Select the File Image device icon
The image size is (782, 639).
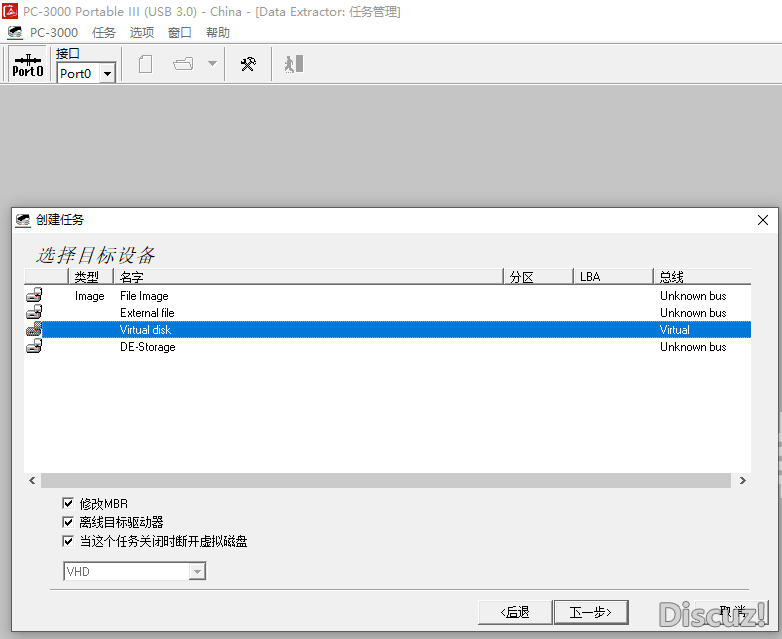click(x=34, y=295)
